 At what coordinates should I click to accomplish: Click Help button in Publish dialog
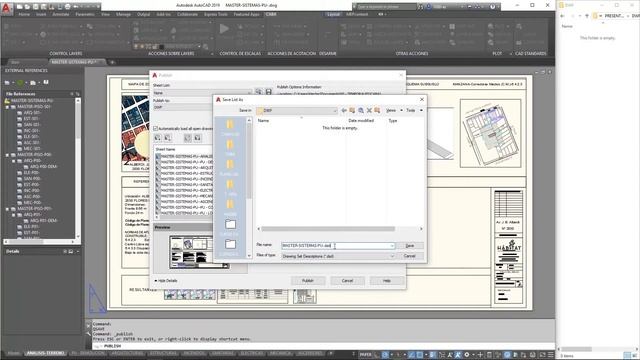(387, 281)
